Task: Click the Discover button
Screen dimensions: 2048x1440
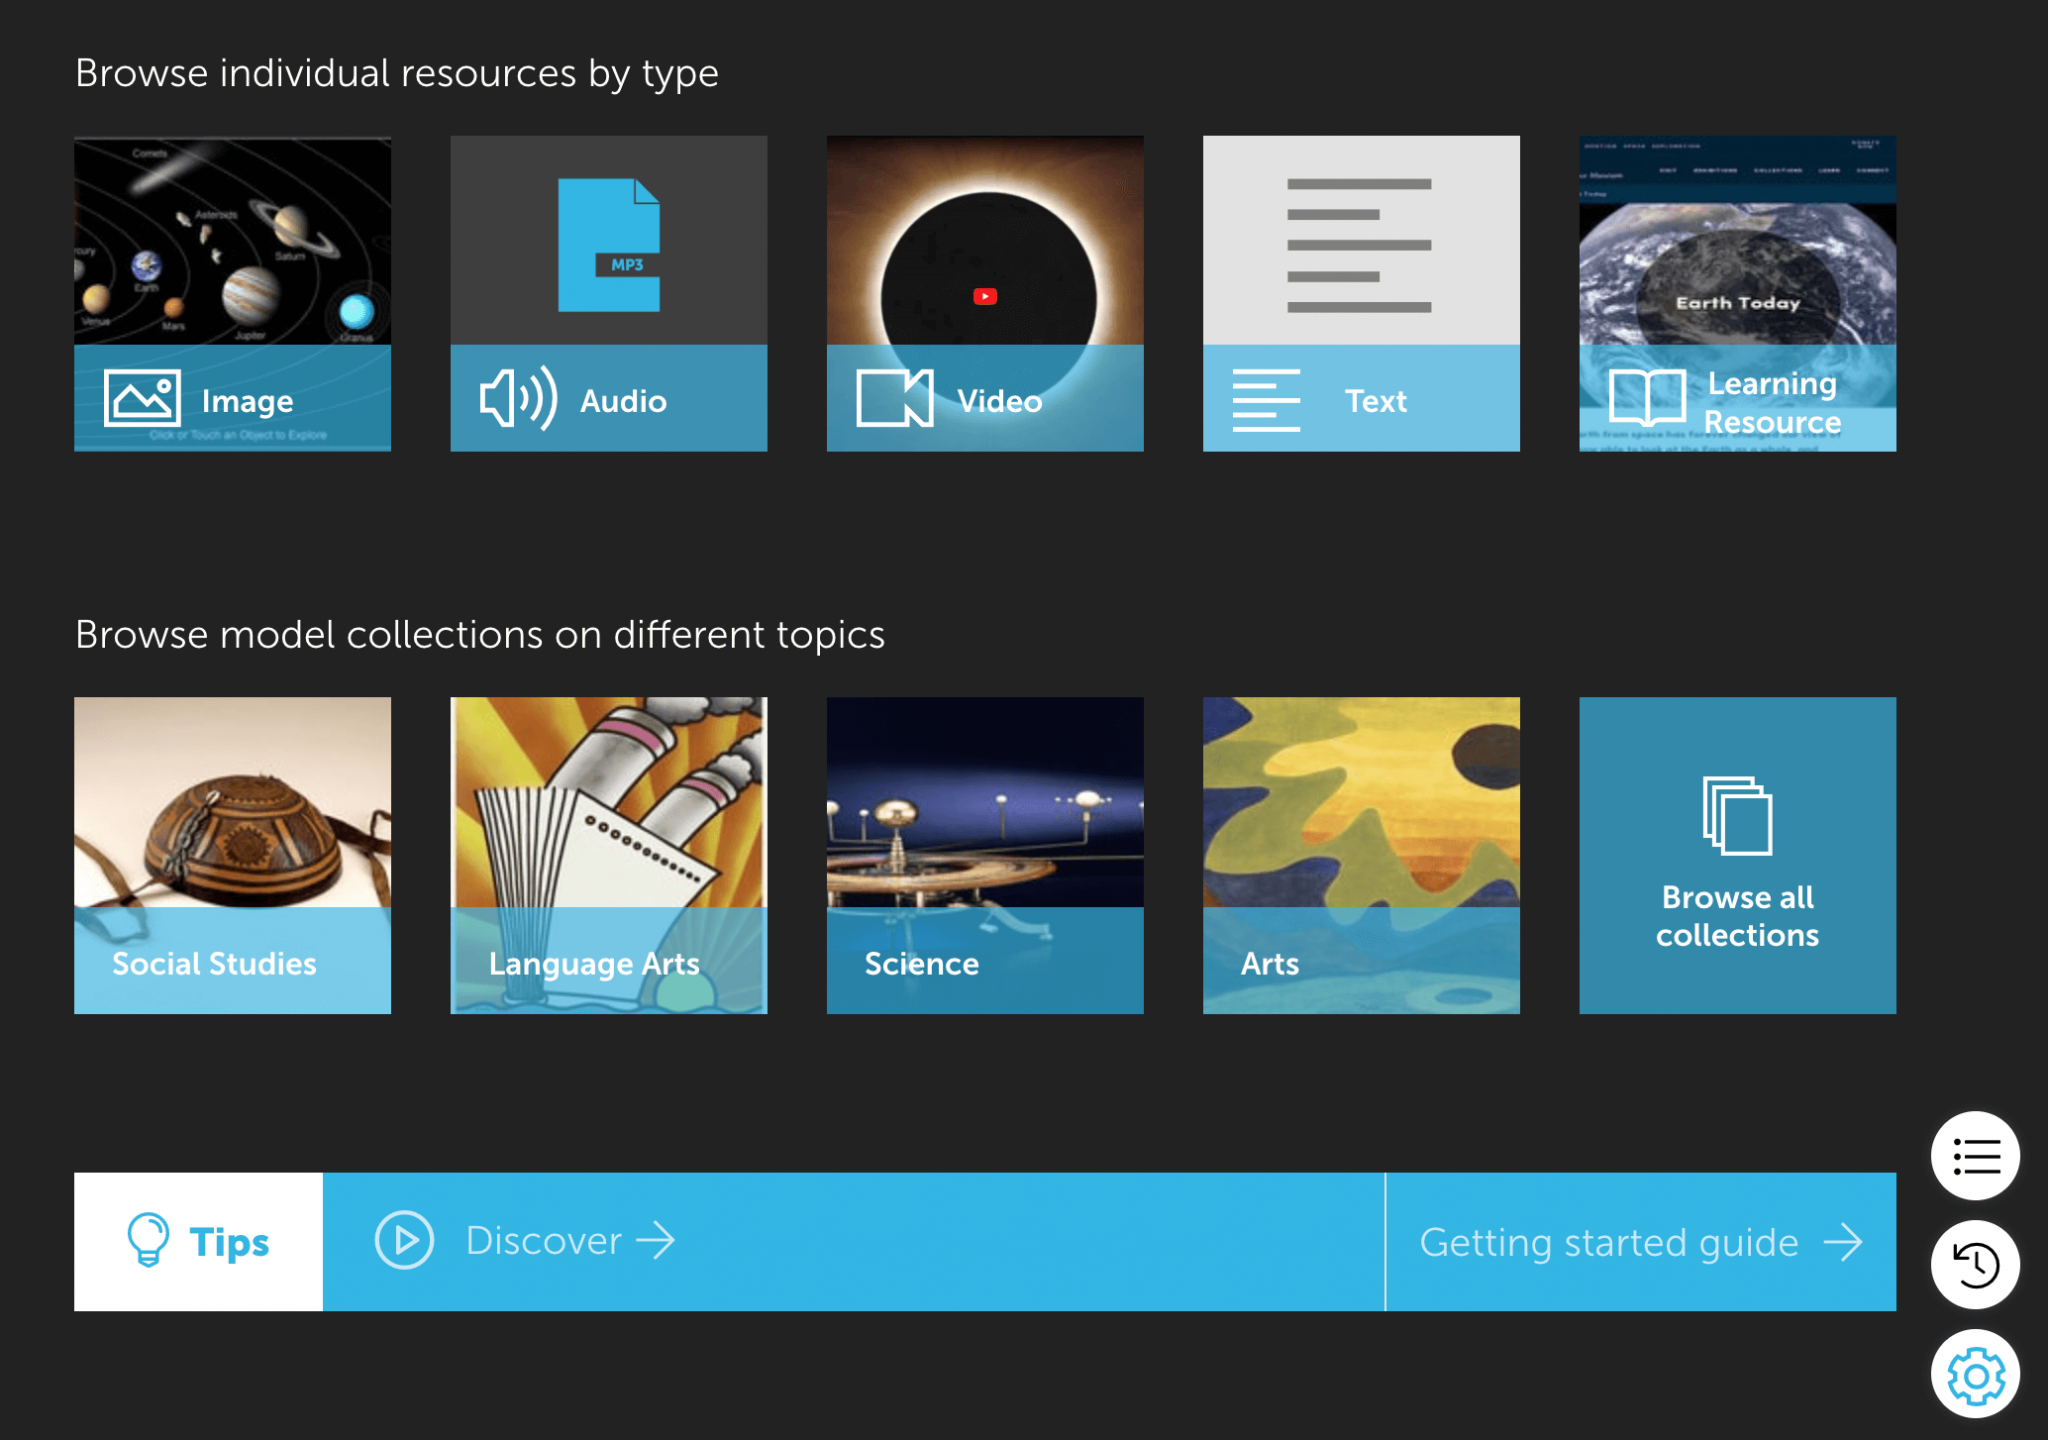Action: 545,1240
